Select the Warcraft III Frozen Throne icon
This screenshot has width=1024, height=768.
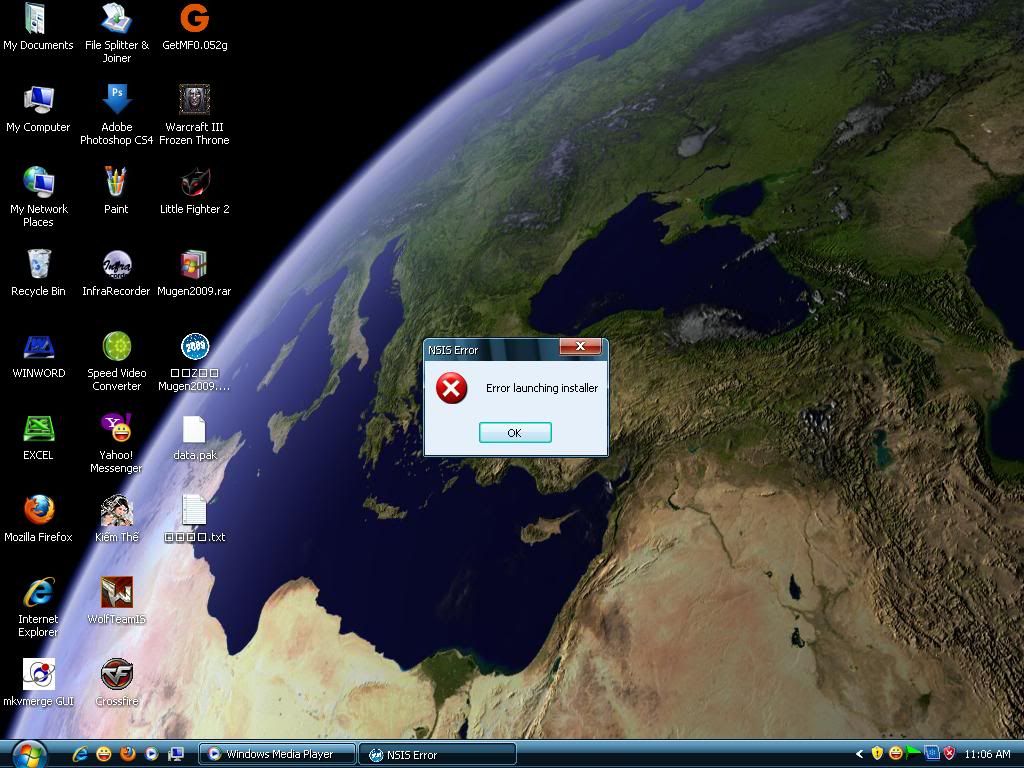(x=195, y=114)
